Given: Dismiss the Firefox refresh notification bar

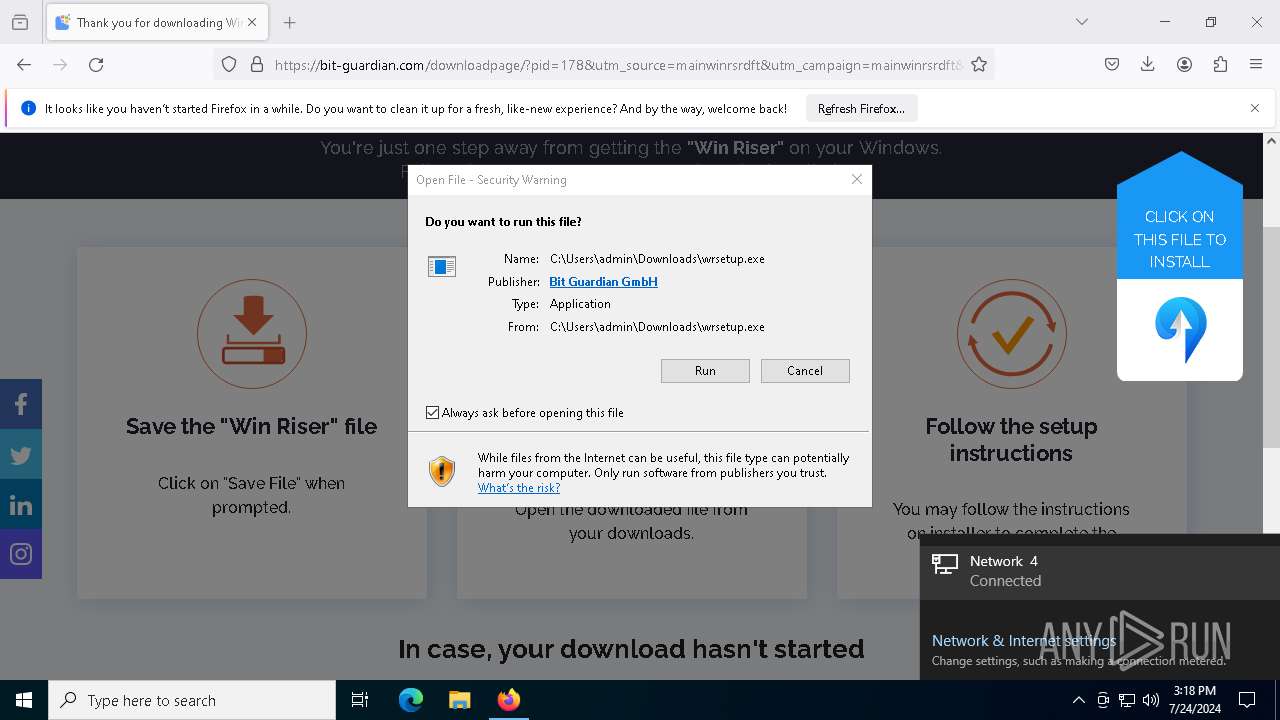Looking at the screenshot, I should (x=1255, y=108).
